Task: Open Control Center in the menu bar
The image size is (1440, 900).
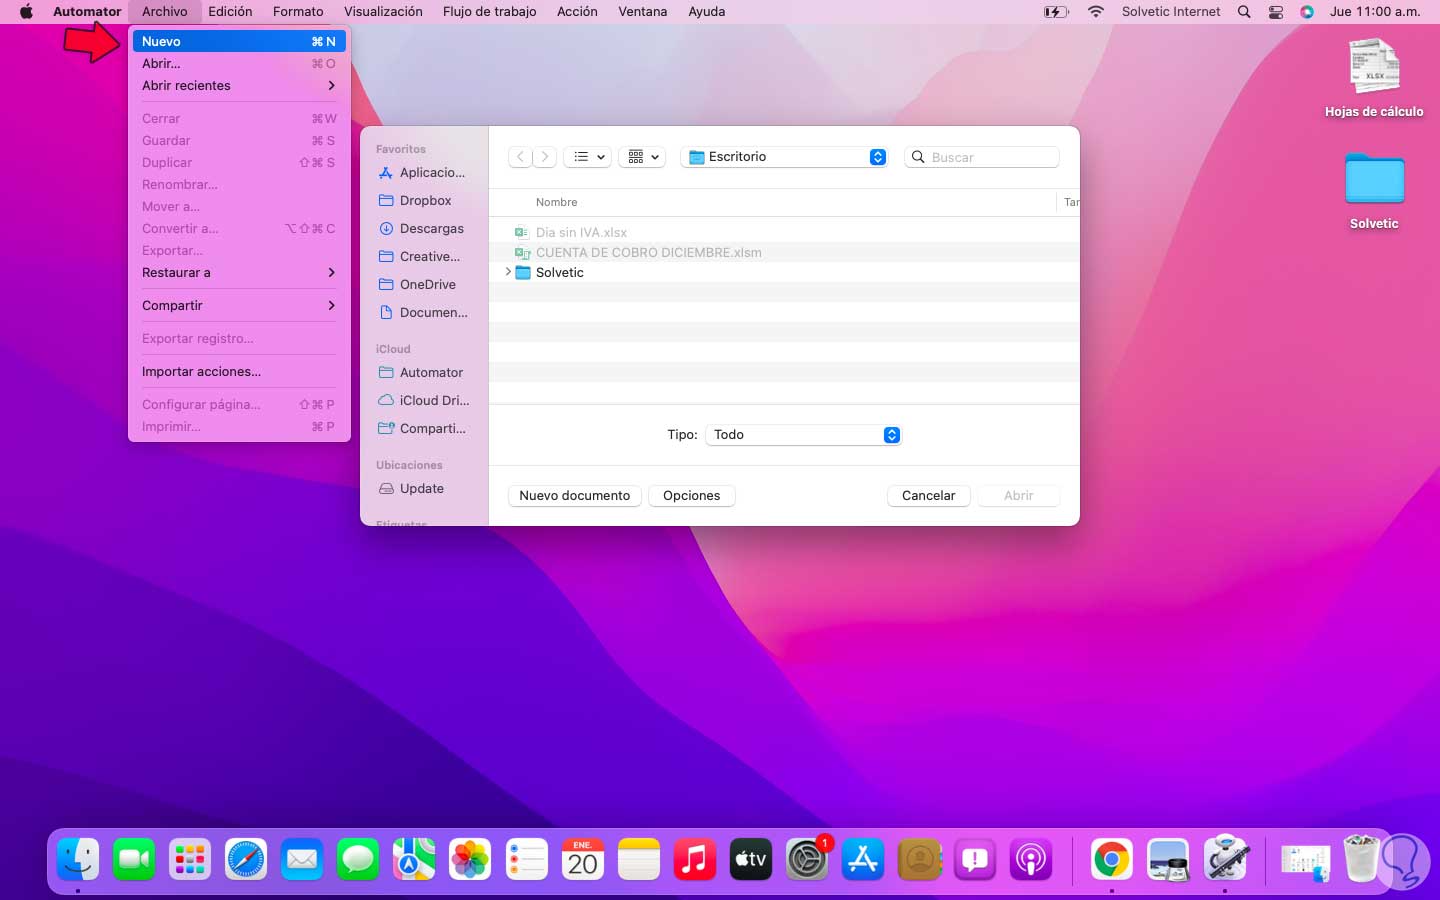Action: [1276, 12]
